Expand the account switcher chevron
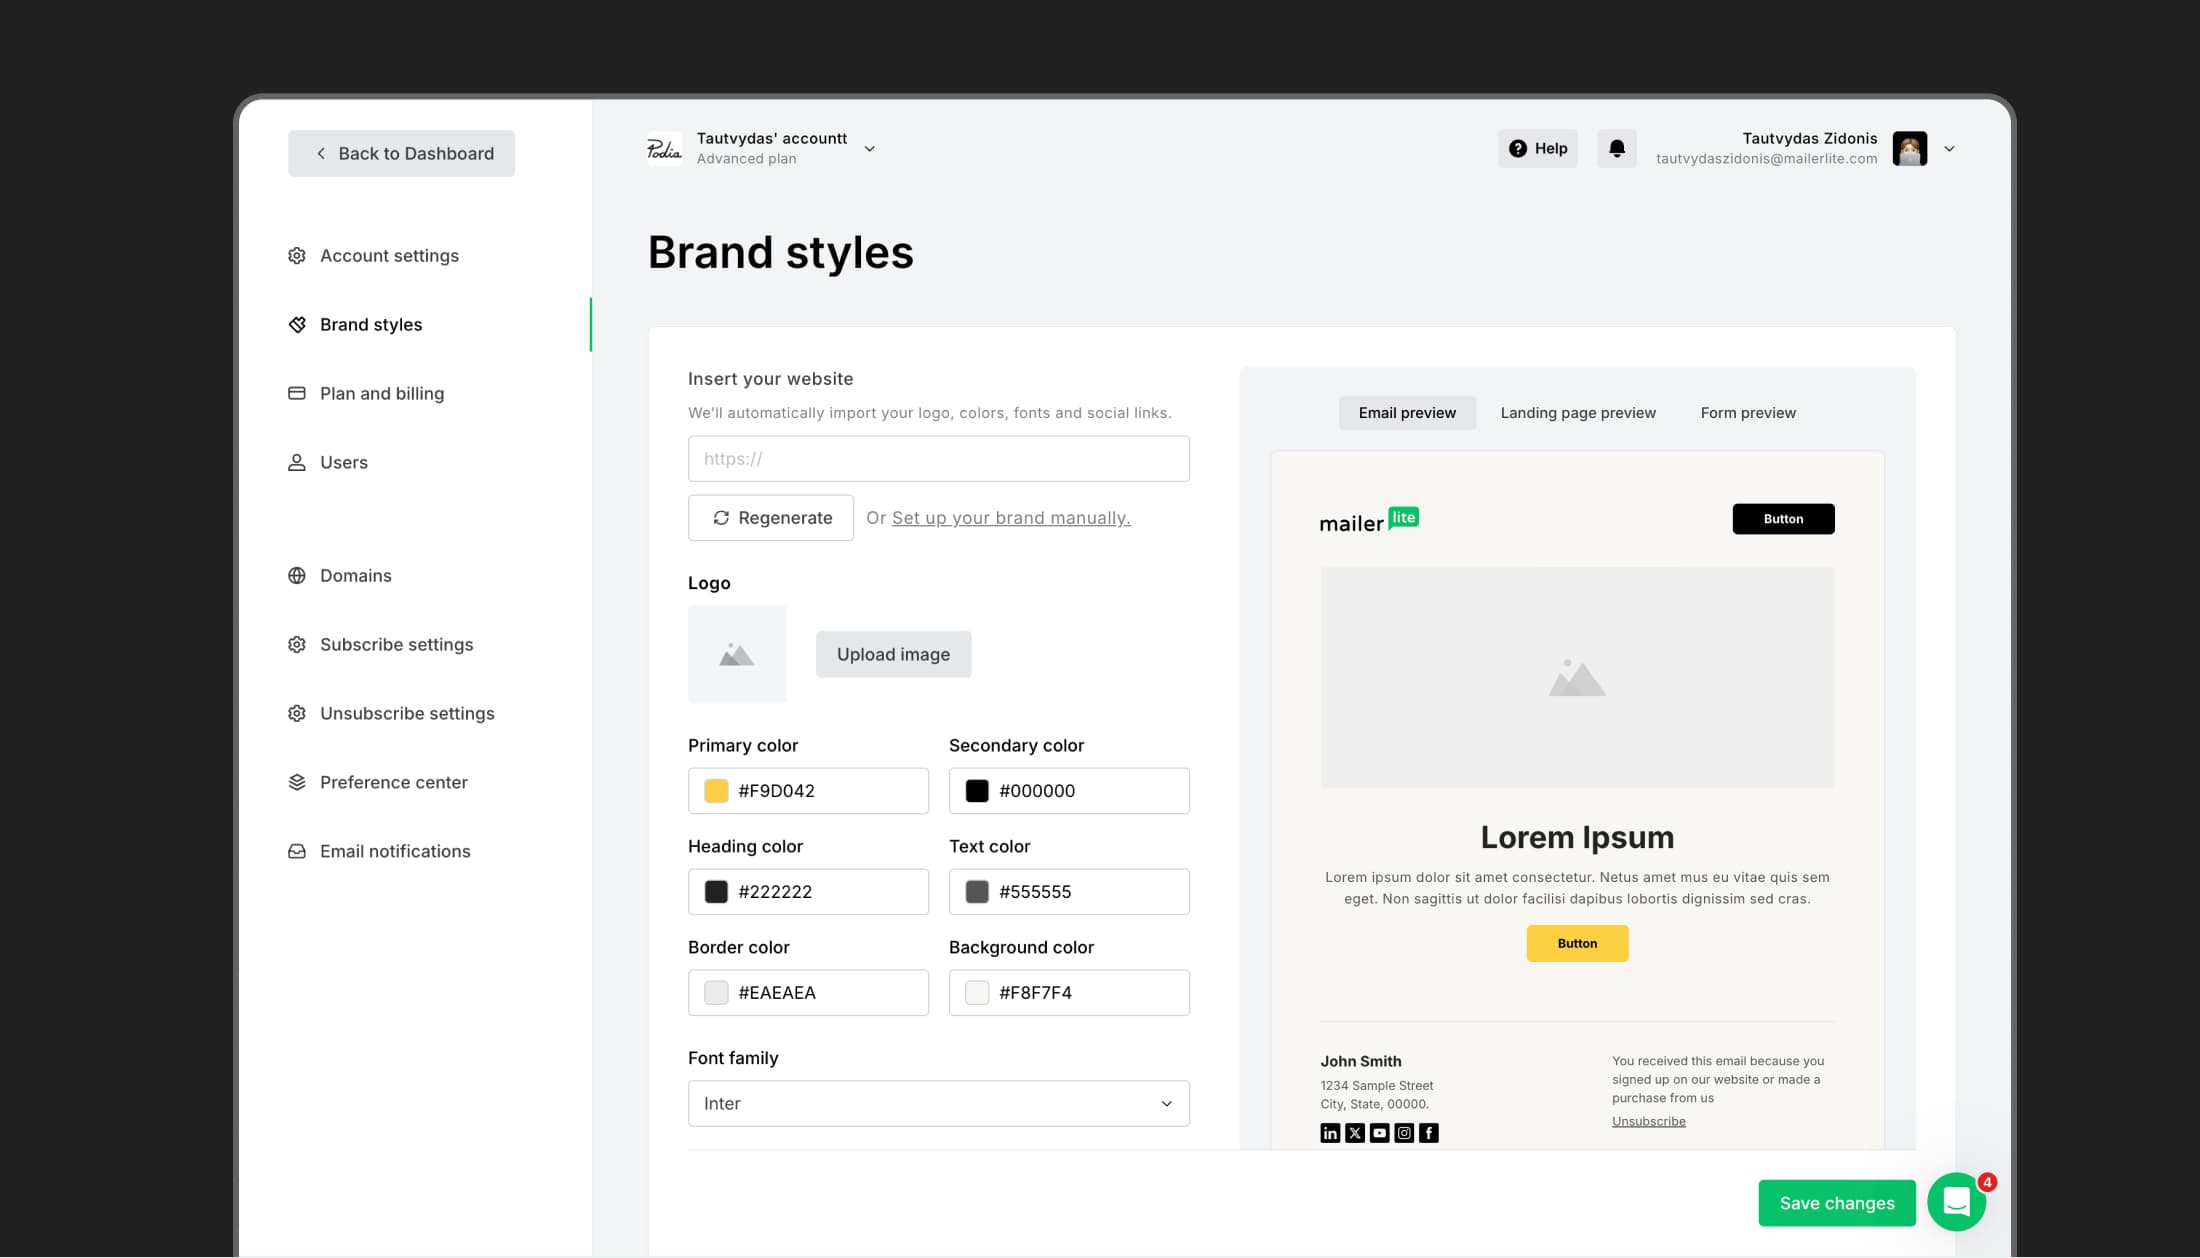Screen dimensions: 2200x1258 (x=869, y=149)
